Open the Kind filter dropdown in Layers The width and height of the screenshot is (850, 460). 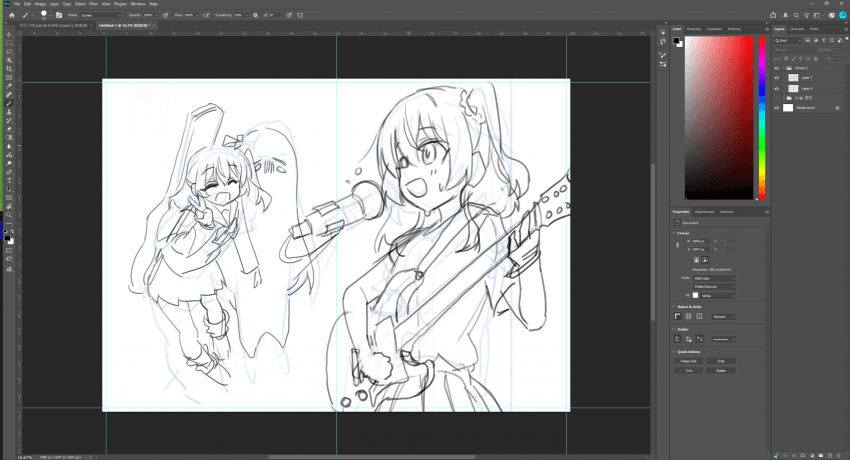point(788,40)
